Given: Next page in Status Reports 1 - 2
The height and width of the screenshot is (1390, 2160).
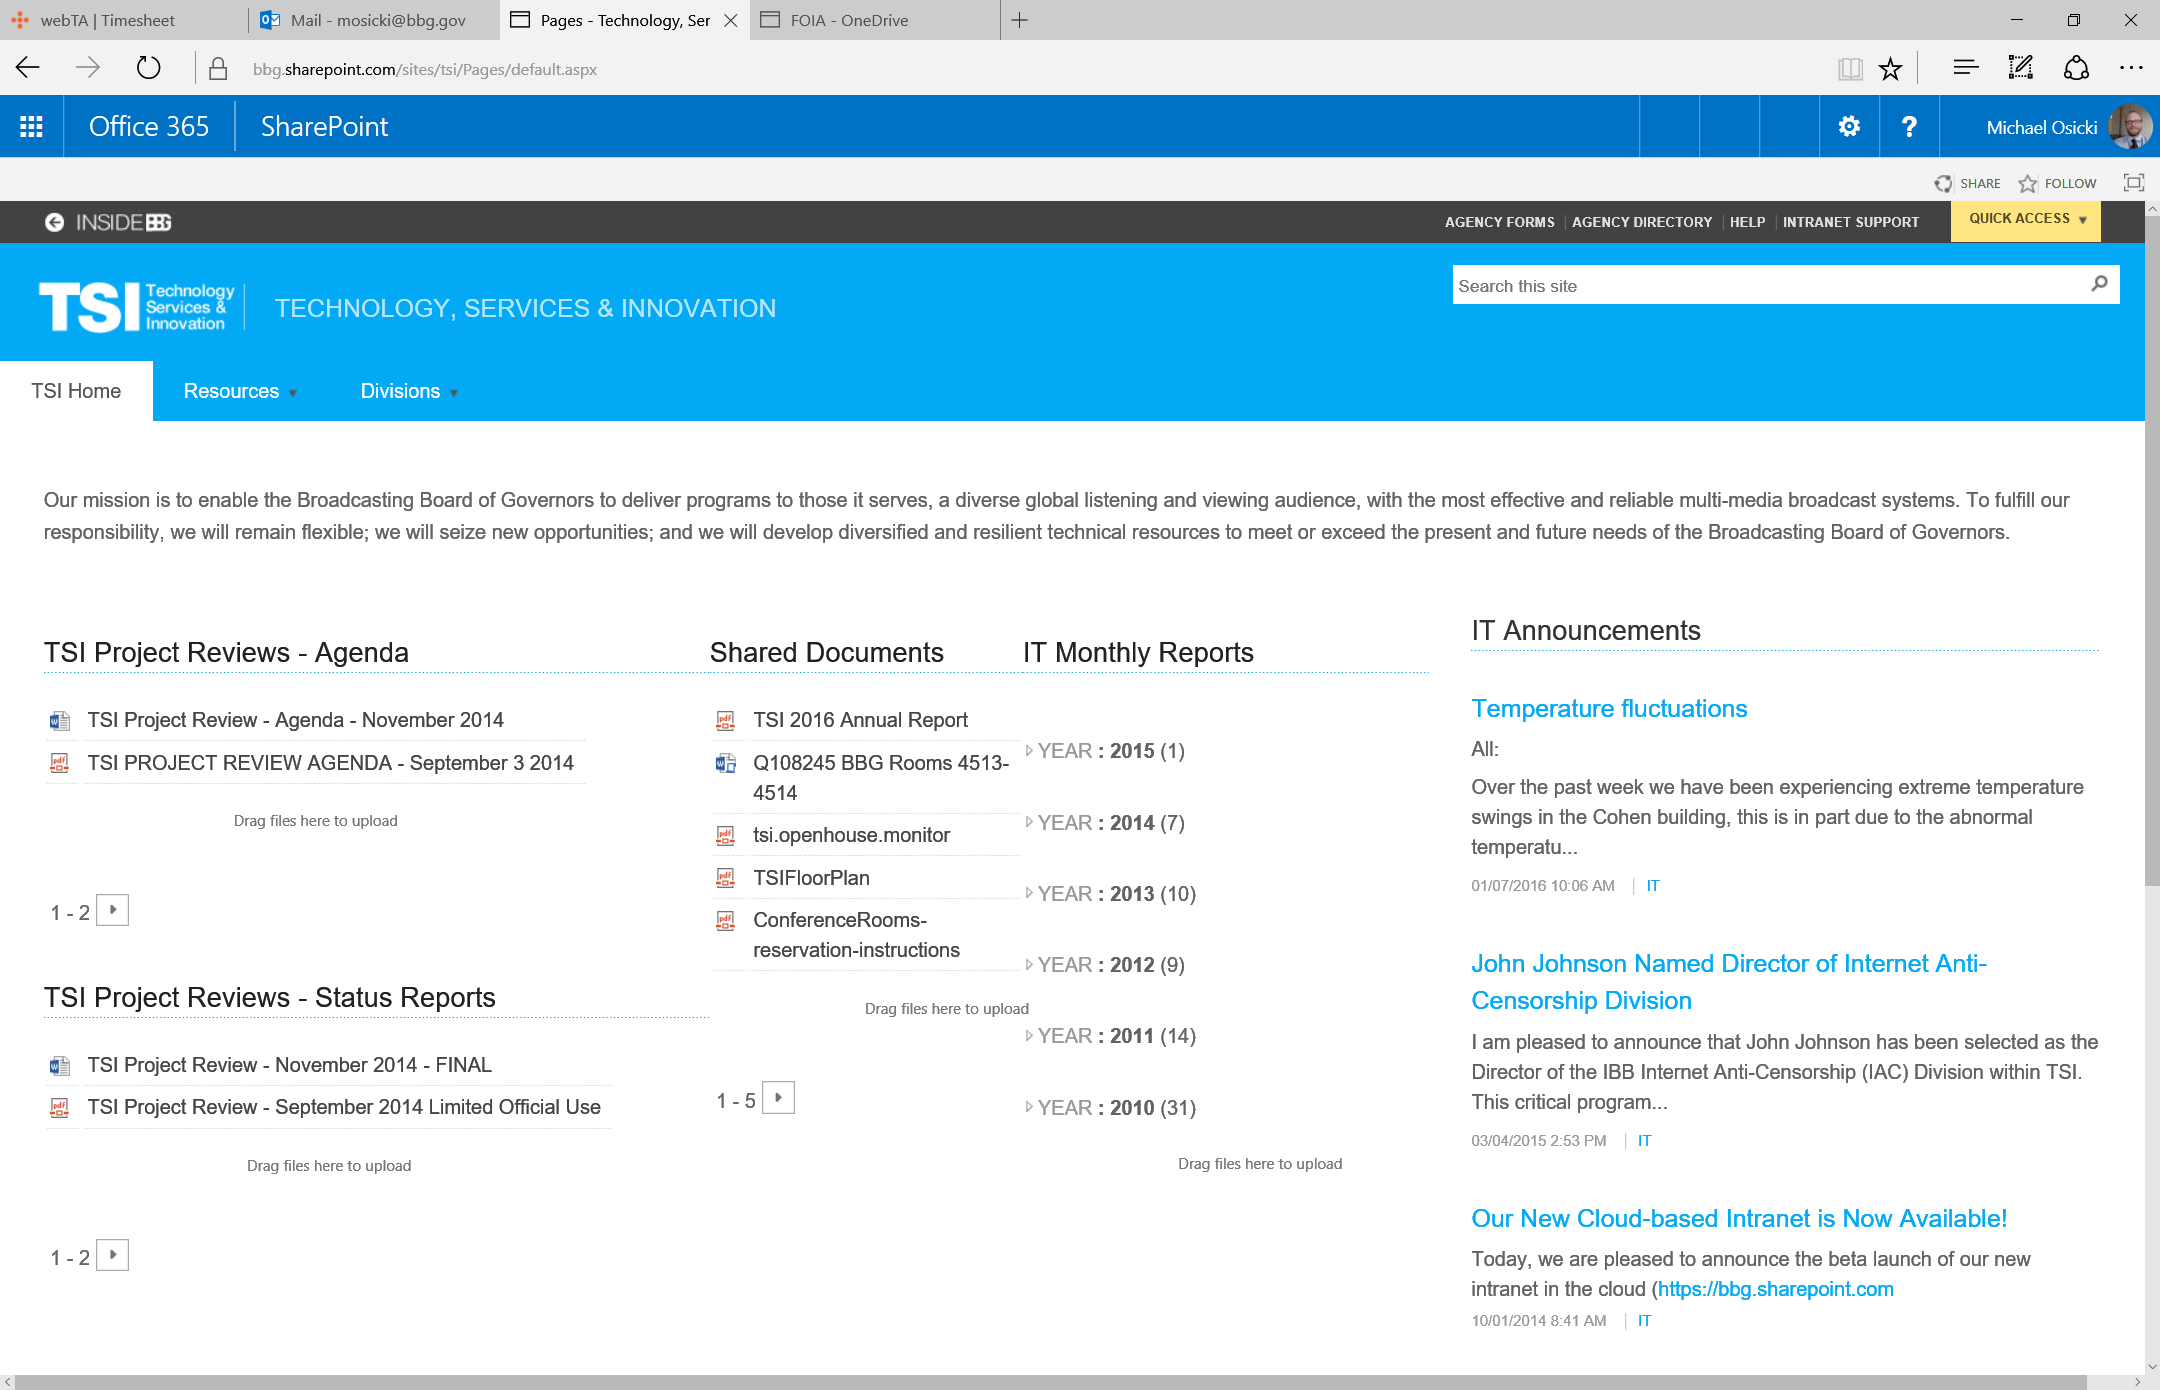Looking at the screenshot, I should click(113, 1255).
